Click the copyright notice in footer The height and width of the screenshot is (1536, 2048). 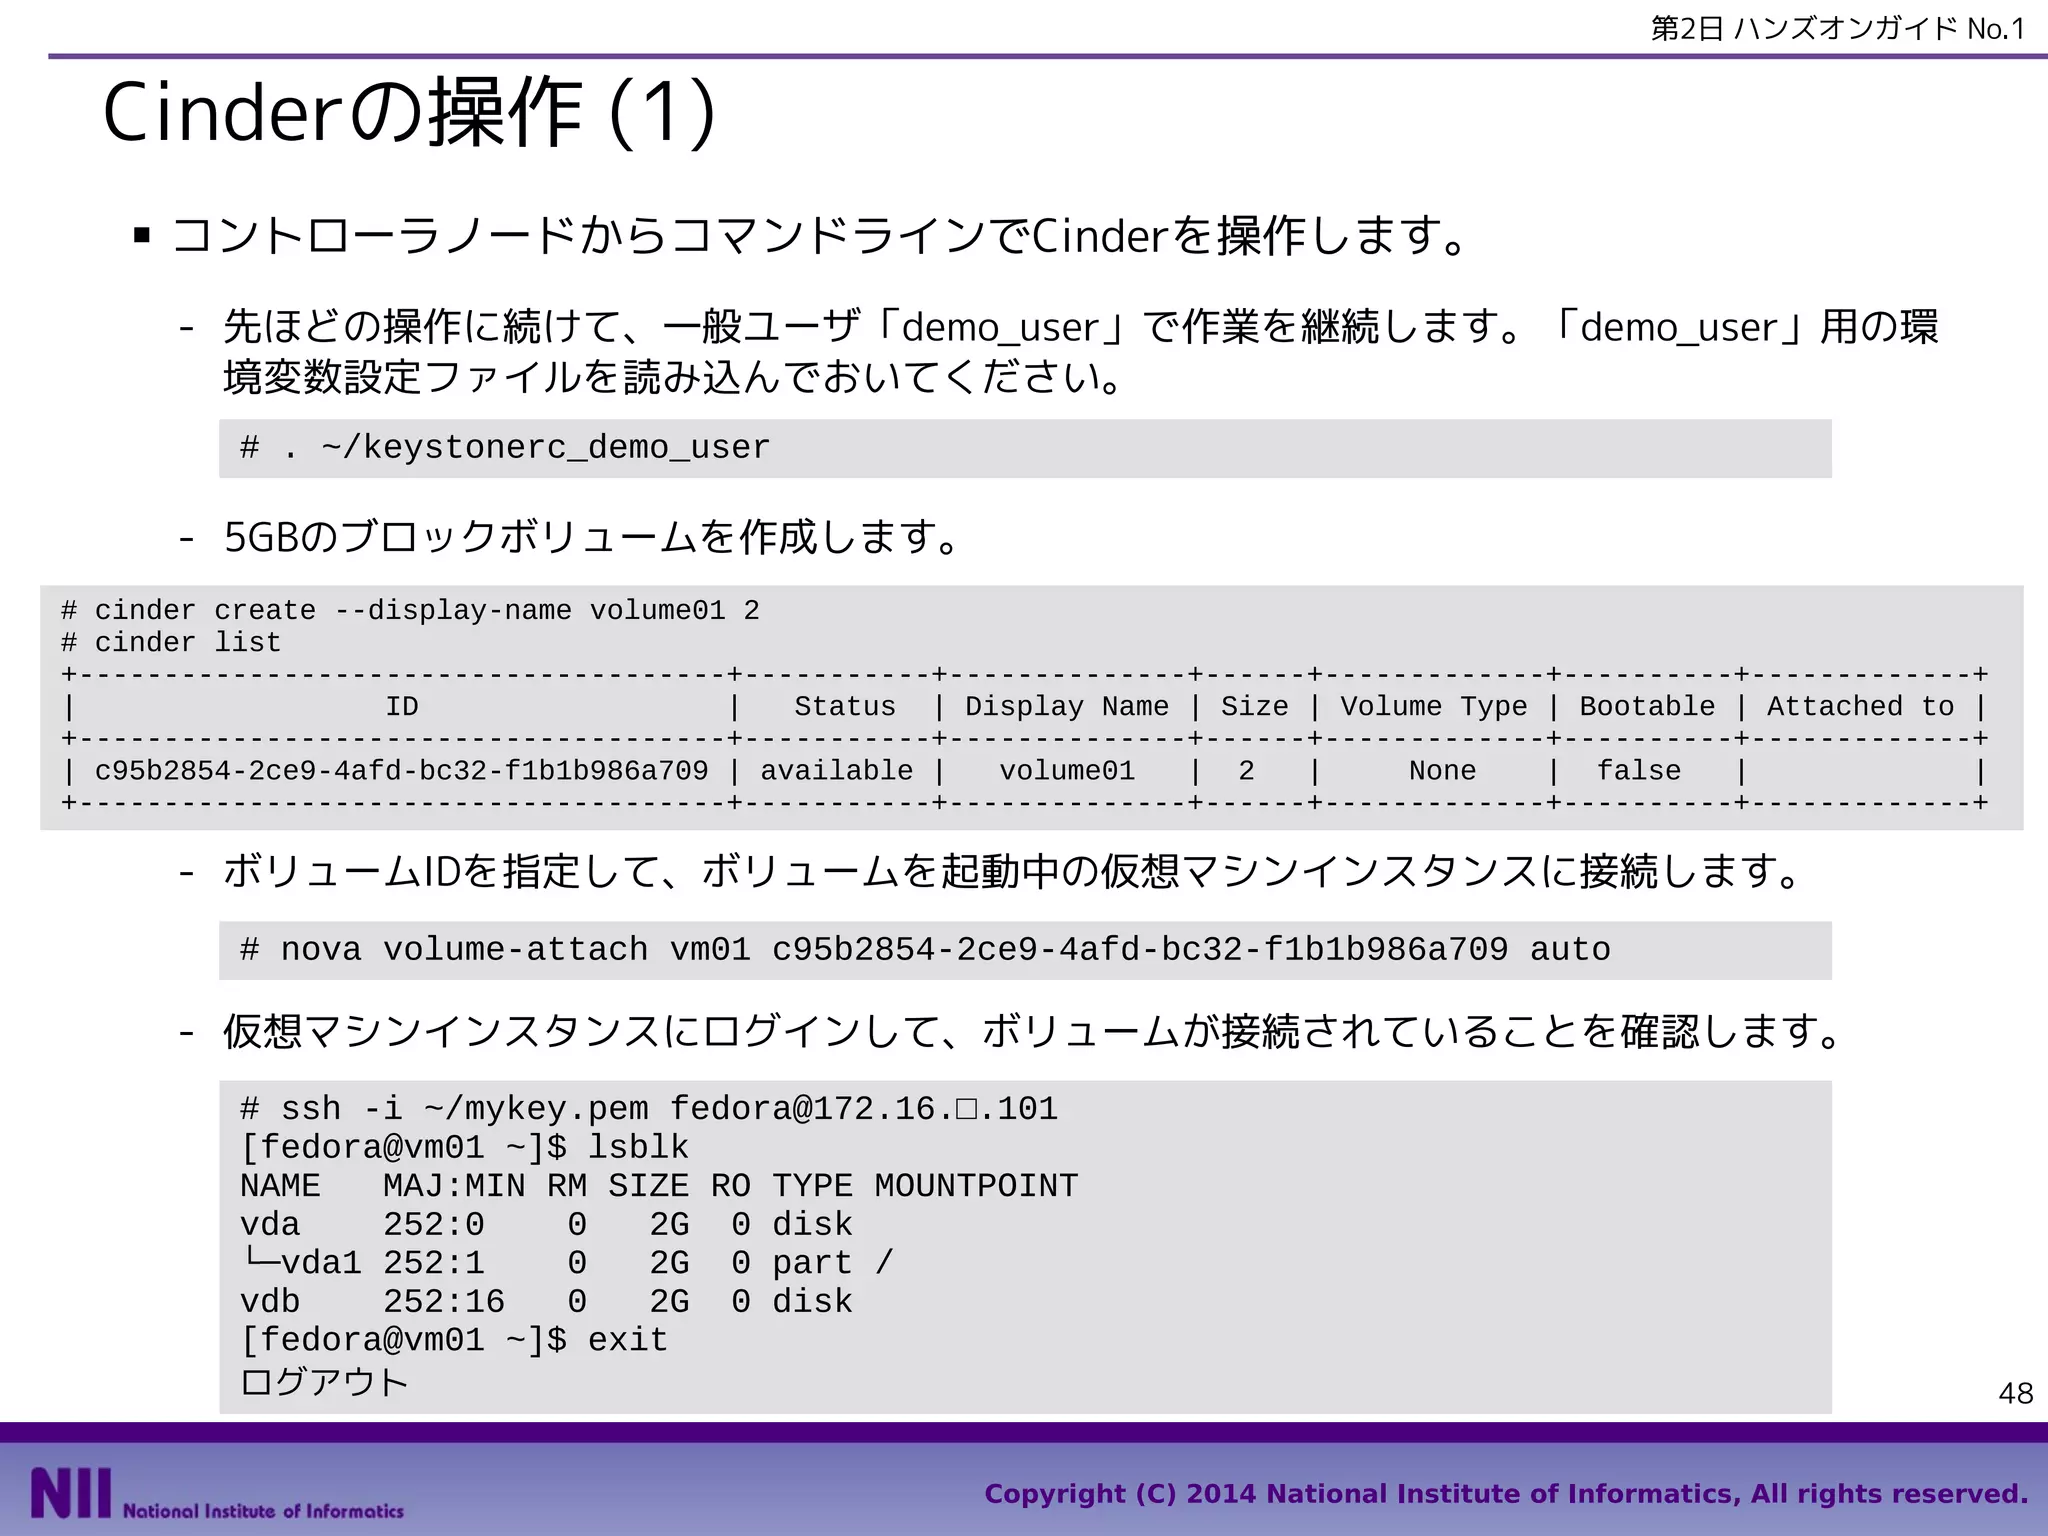pos(1505,1494)
